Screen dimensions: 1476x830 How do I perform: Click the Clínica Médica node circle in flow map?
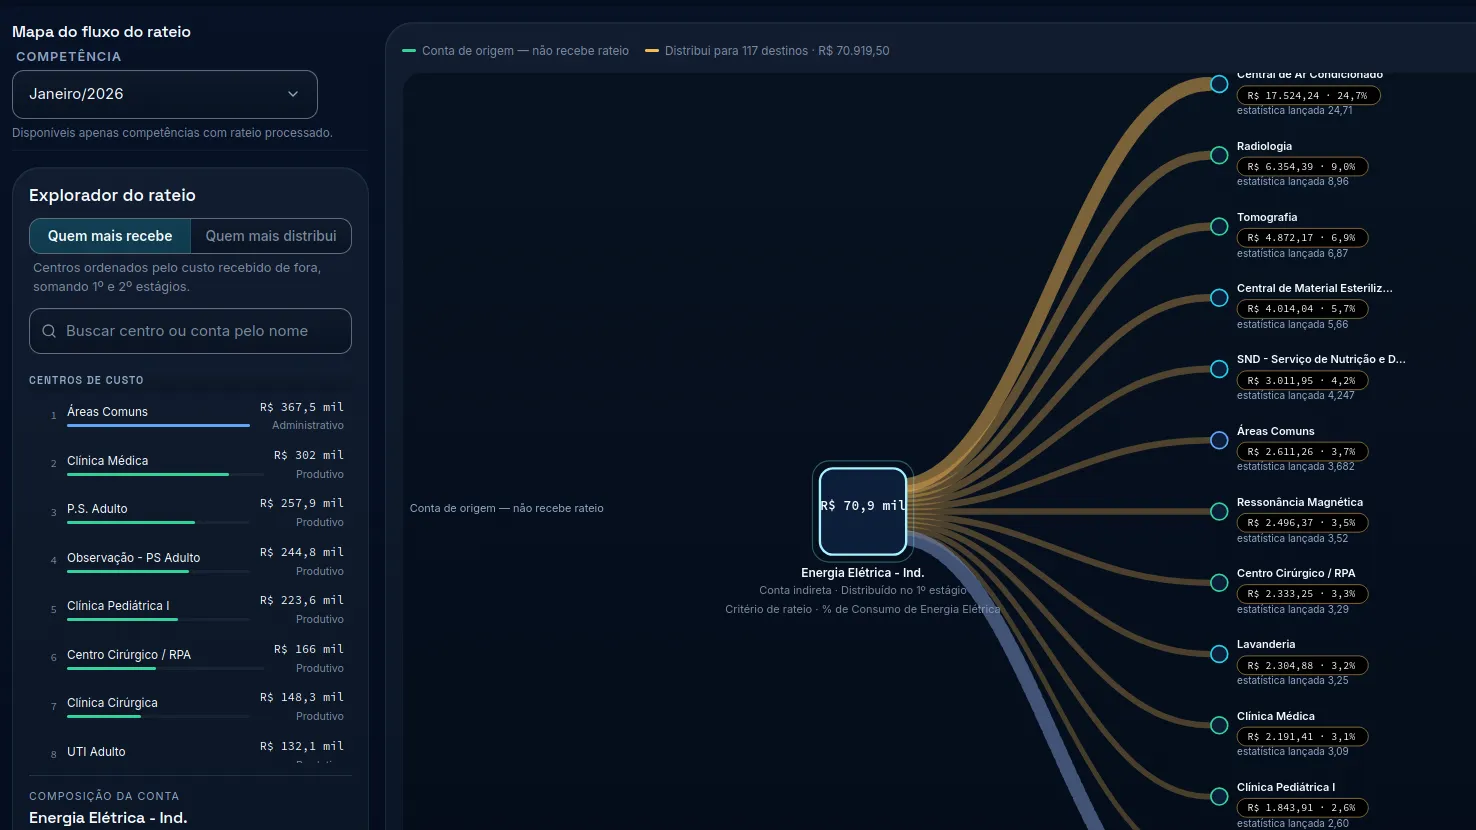pos(1219,725)
